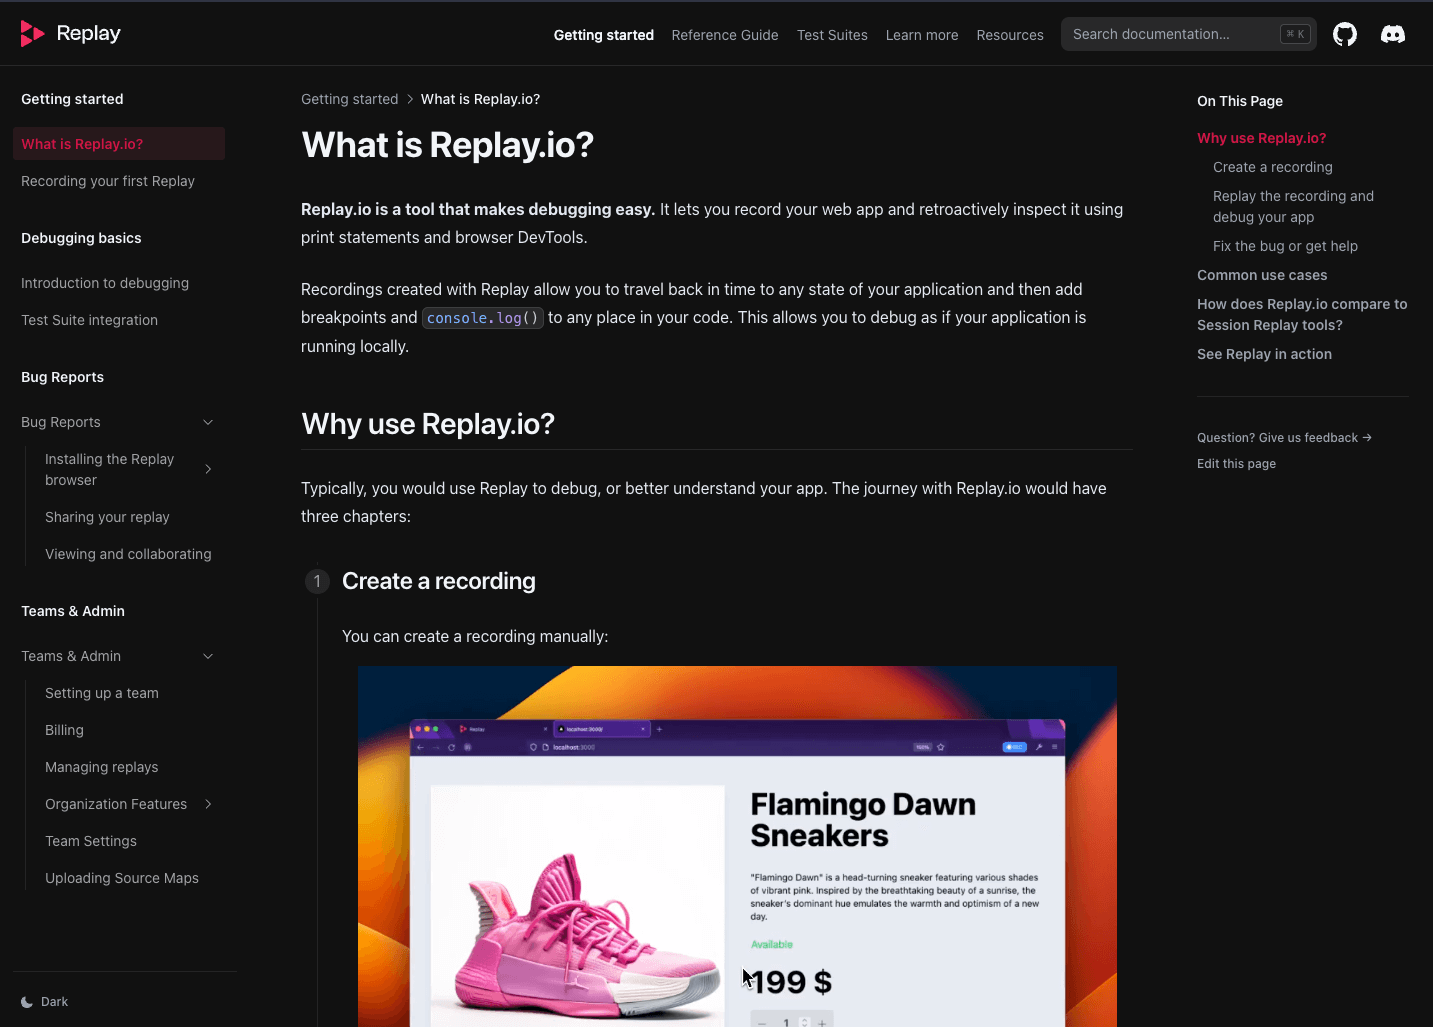
Task: Jump to Why use Replay.io? section
Action: coord(1261,138)
